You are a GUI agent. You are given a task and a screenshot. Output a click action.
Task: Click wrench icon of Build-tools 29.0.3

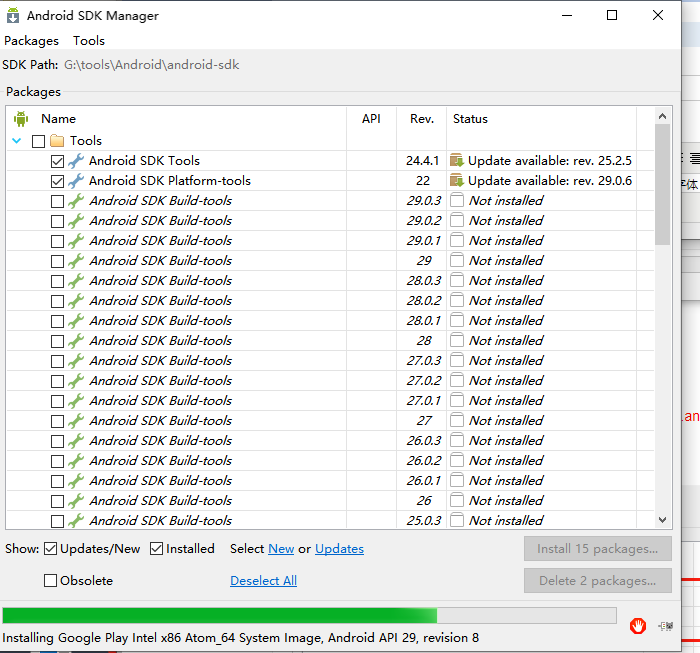tap(76, 201)
